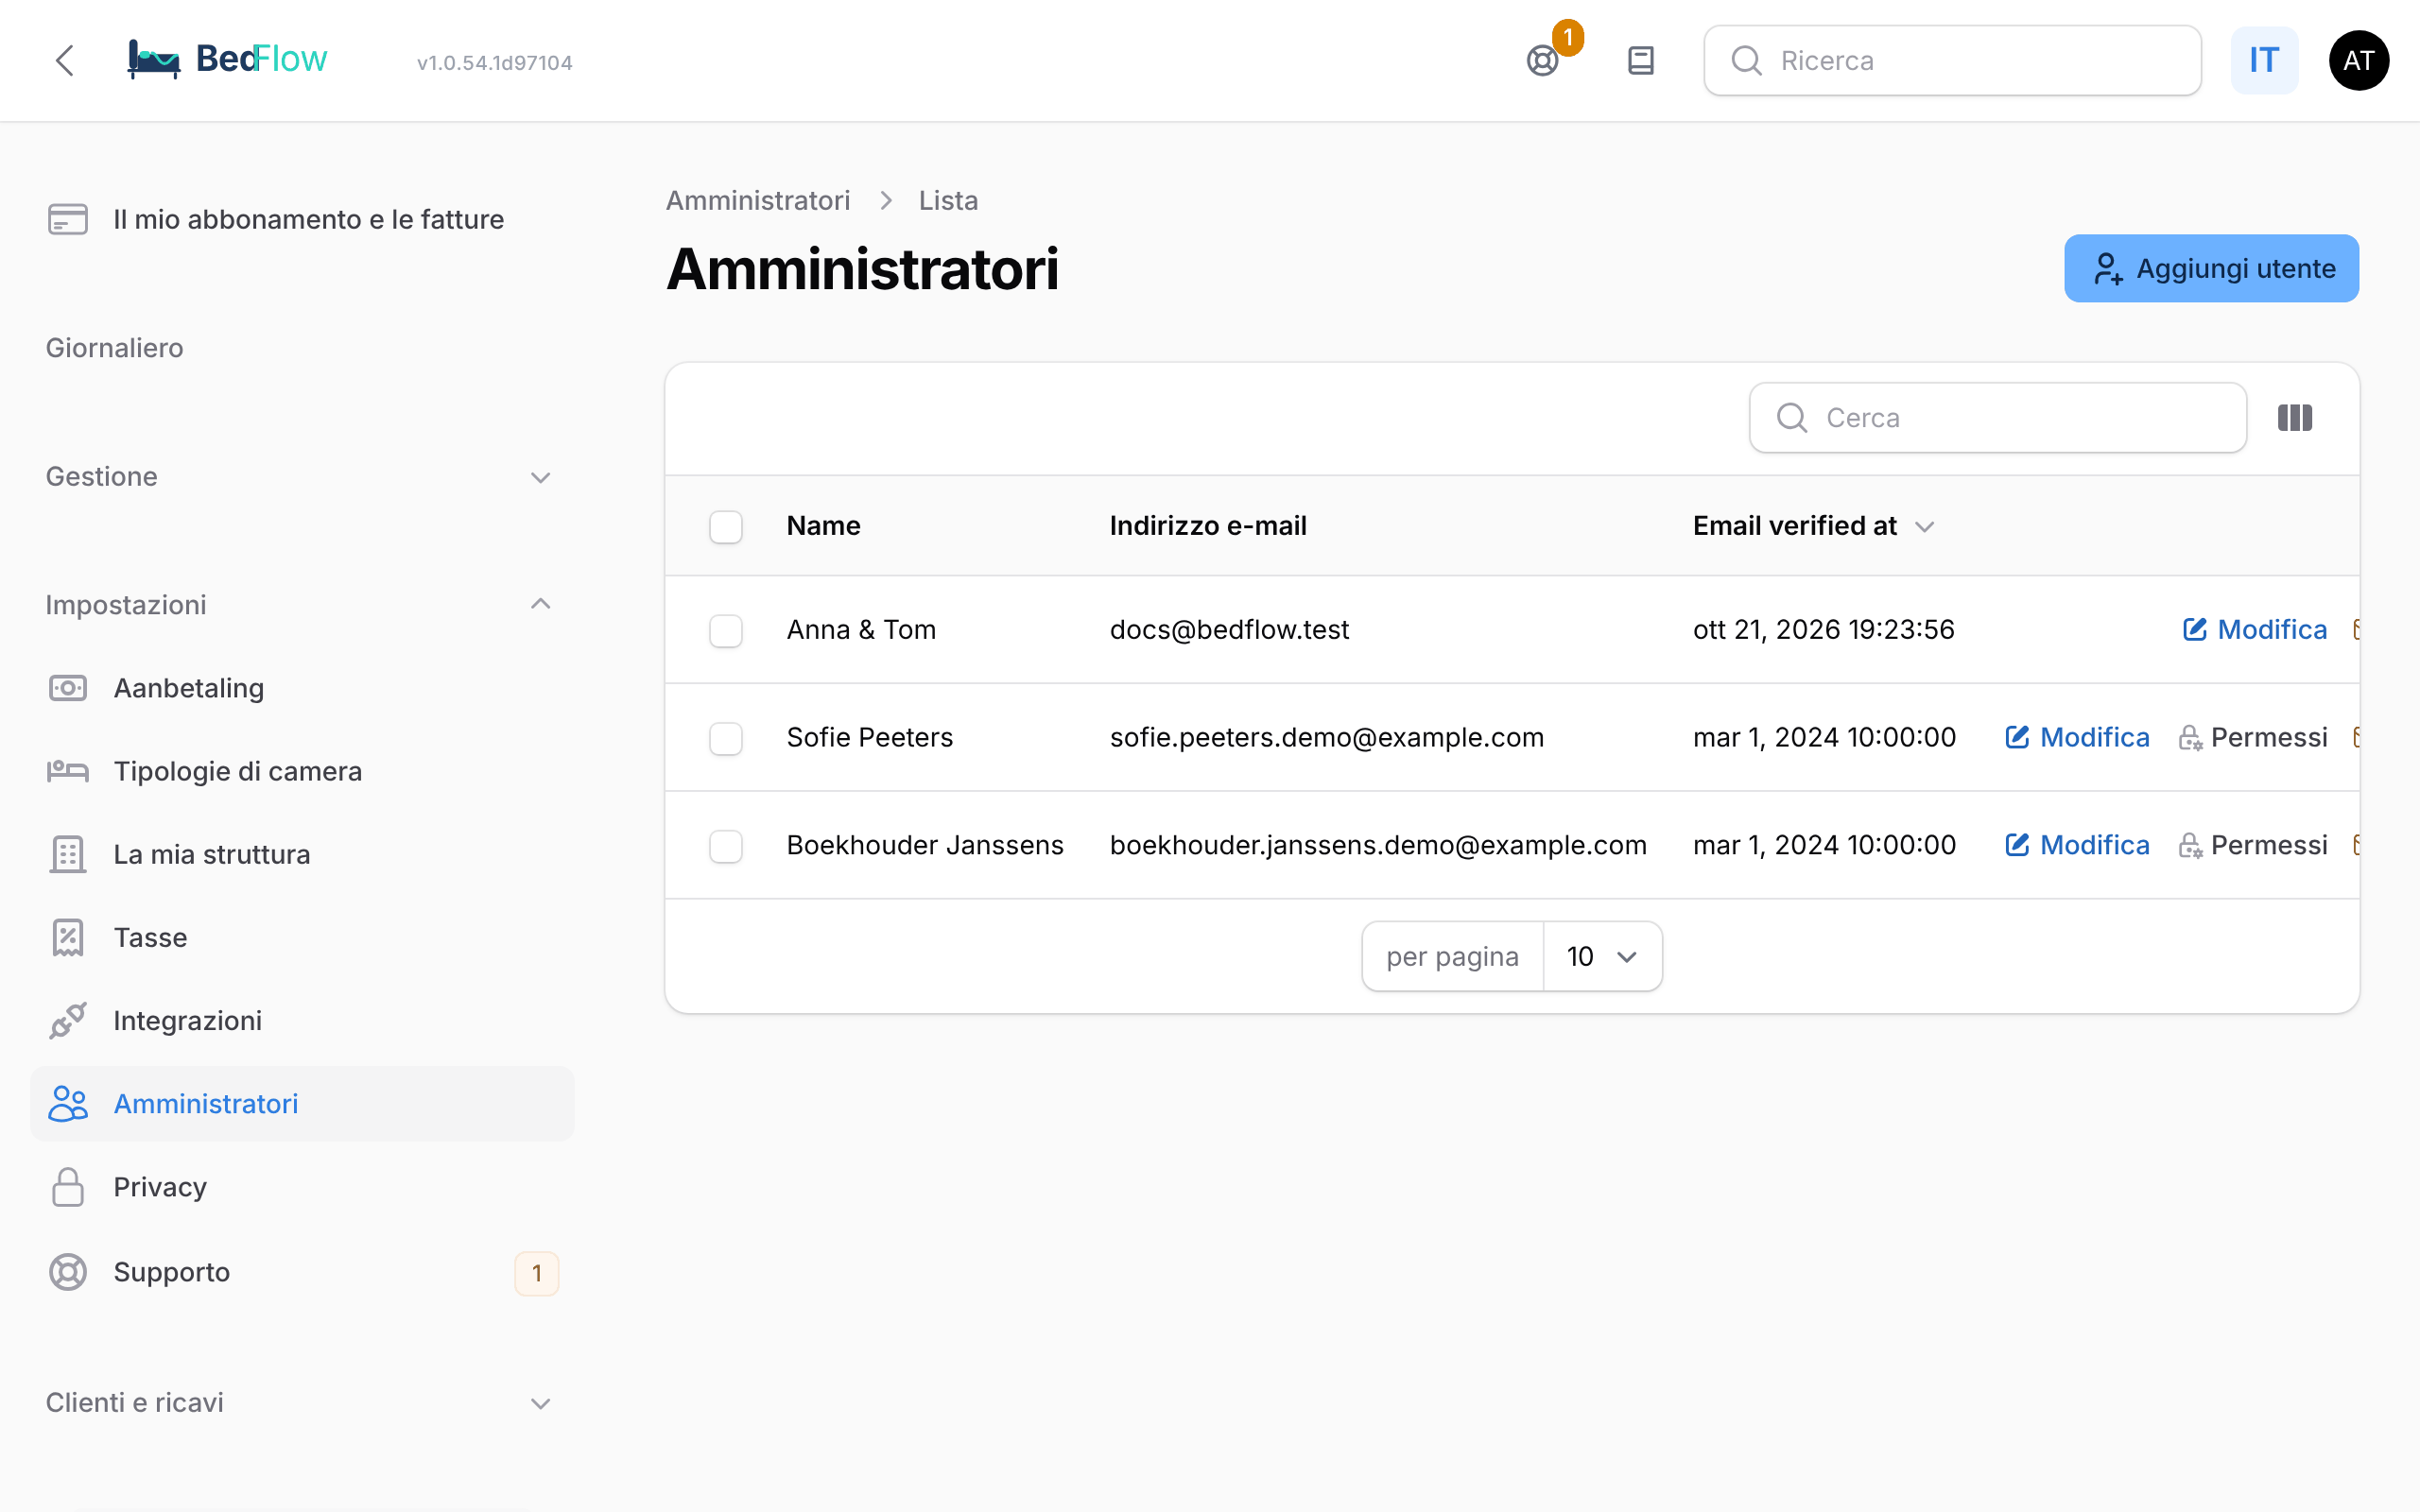Open the support lifebuoy icon in header
Screen dimensions: 2420x1512
coord(1543,61)
